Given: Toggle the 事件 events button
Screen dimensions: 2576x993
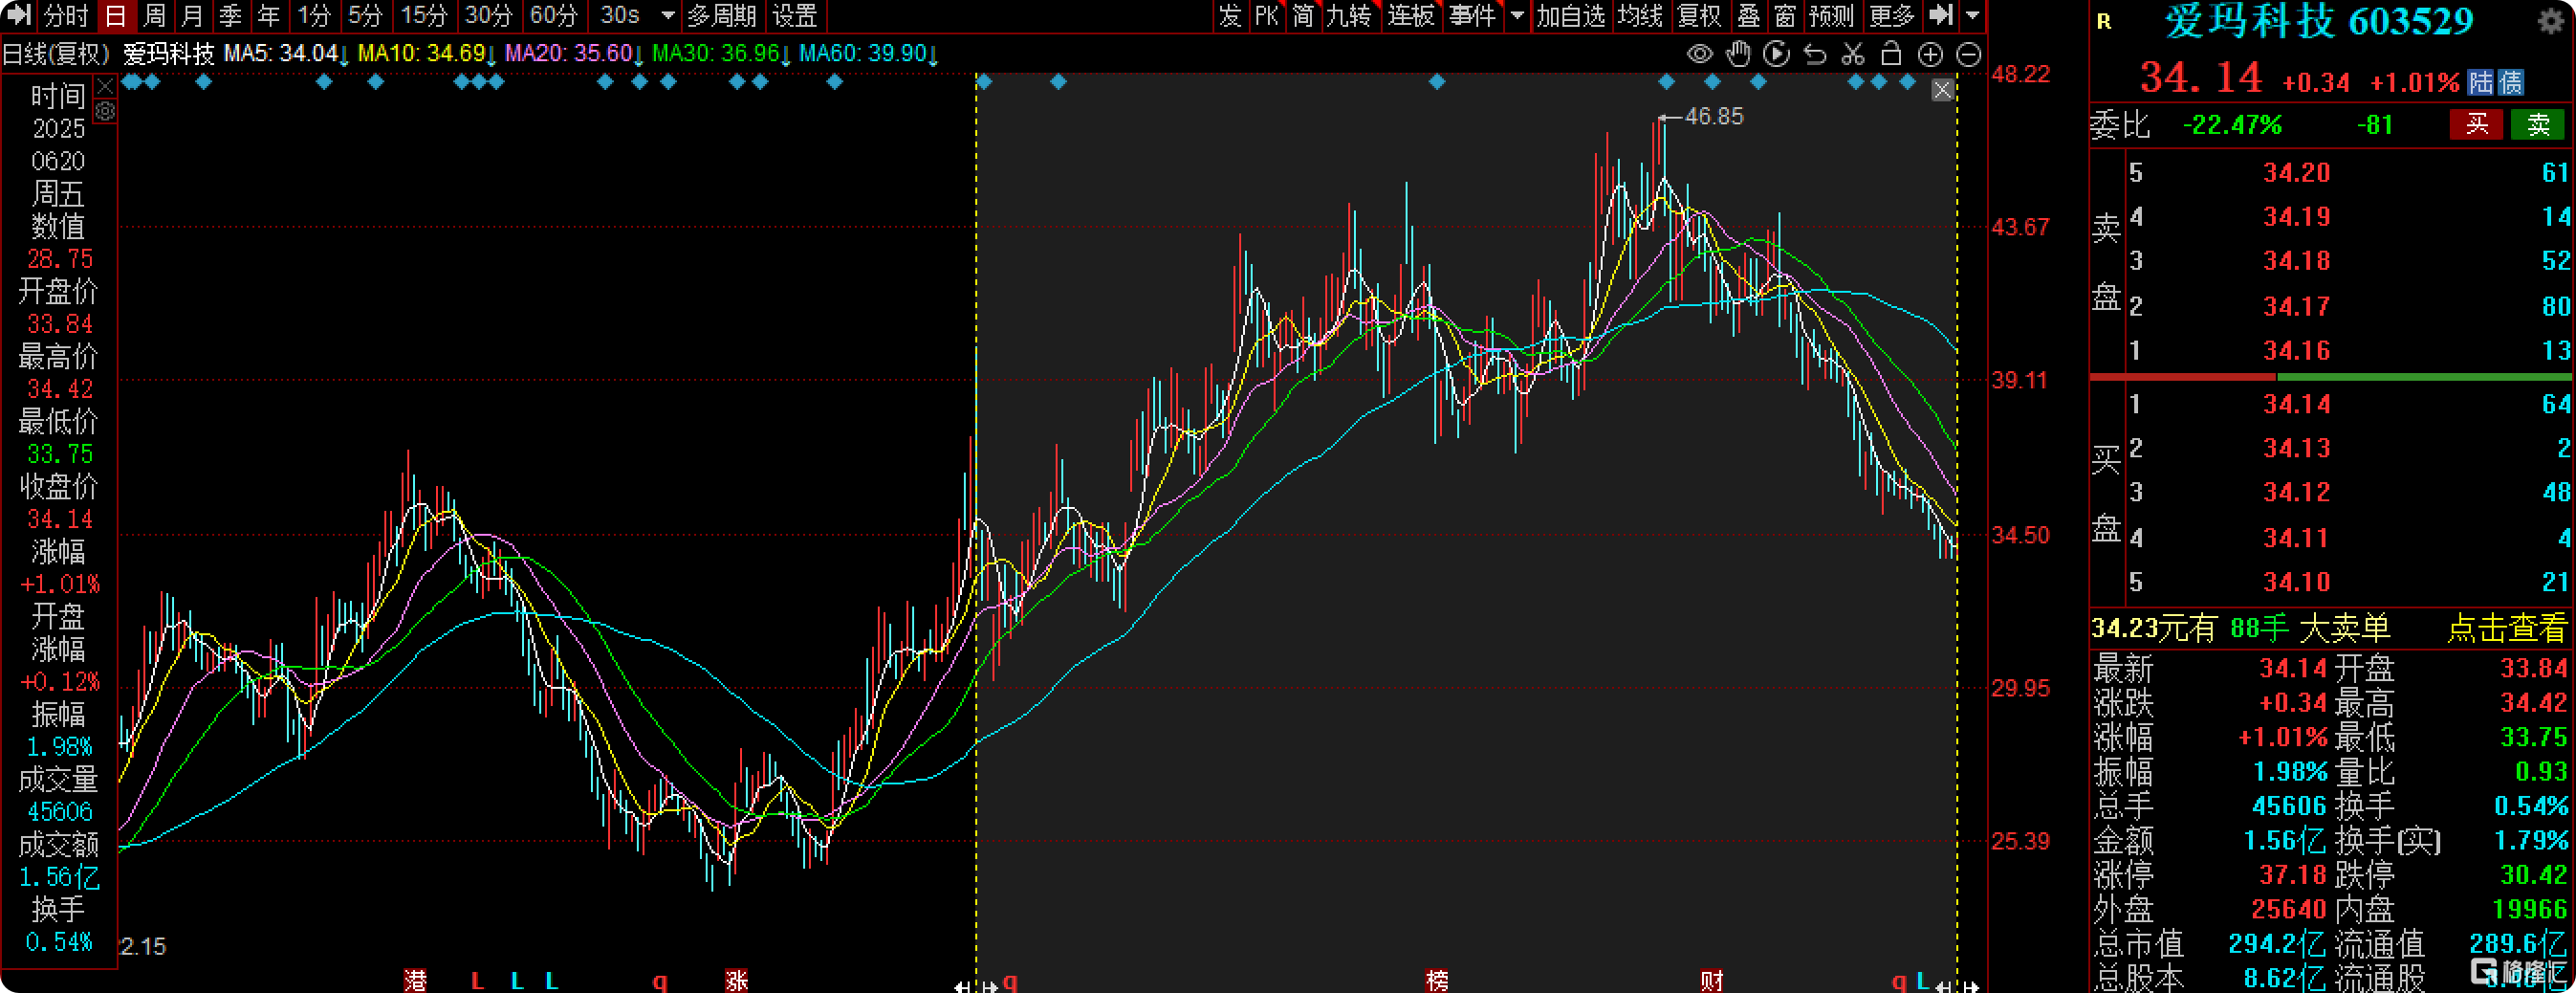Looking at the screenshot, I should point(1473,15).
